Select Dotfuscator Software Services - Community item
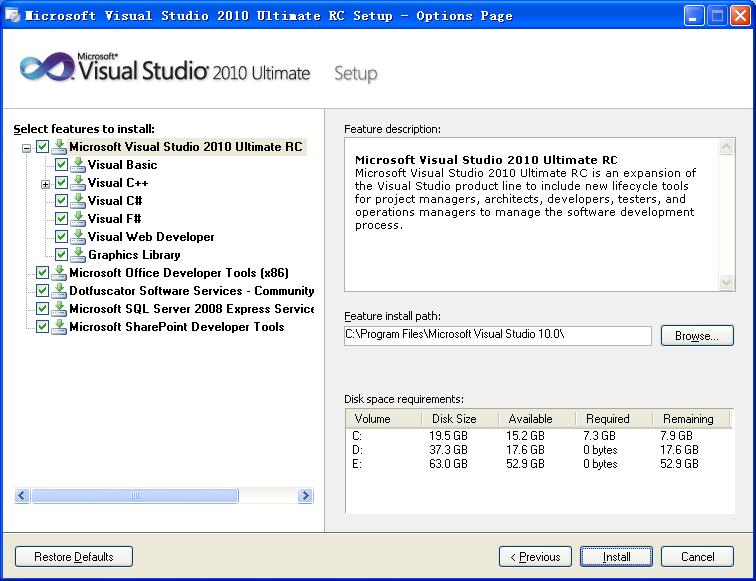Viewport: 756px width, 581px height. pos(191,291)
